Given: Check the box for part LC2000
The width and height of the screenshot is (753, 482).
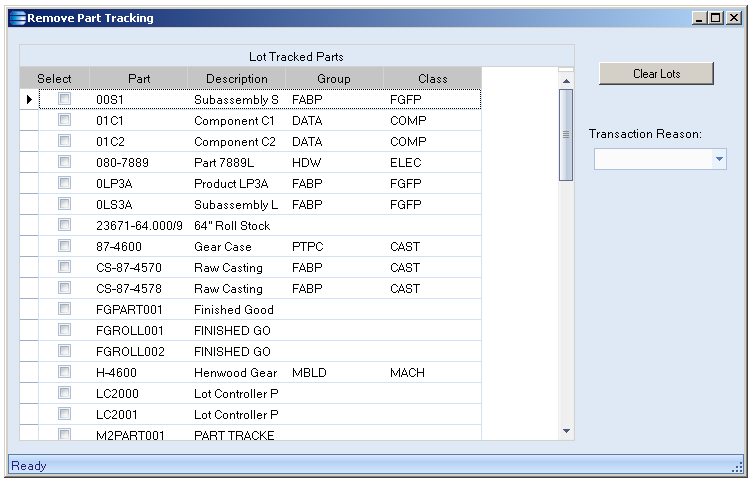Looking at the screenshot, I should (x=64, y=393).
